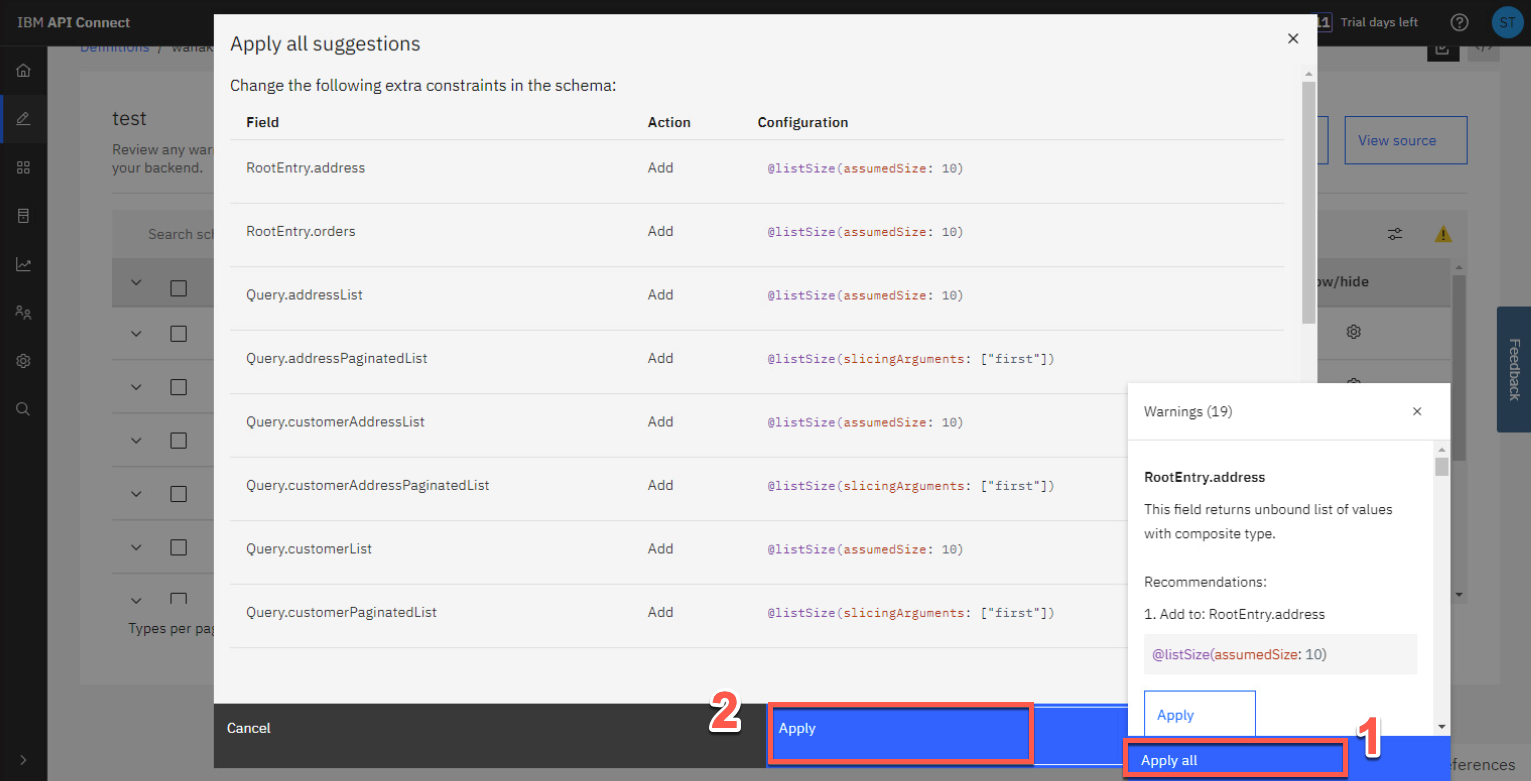Expand the third schema row chevron

pyautogui.click(x=137, y=441)
